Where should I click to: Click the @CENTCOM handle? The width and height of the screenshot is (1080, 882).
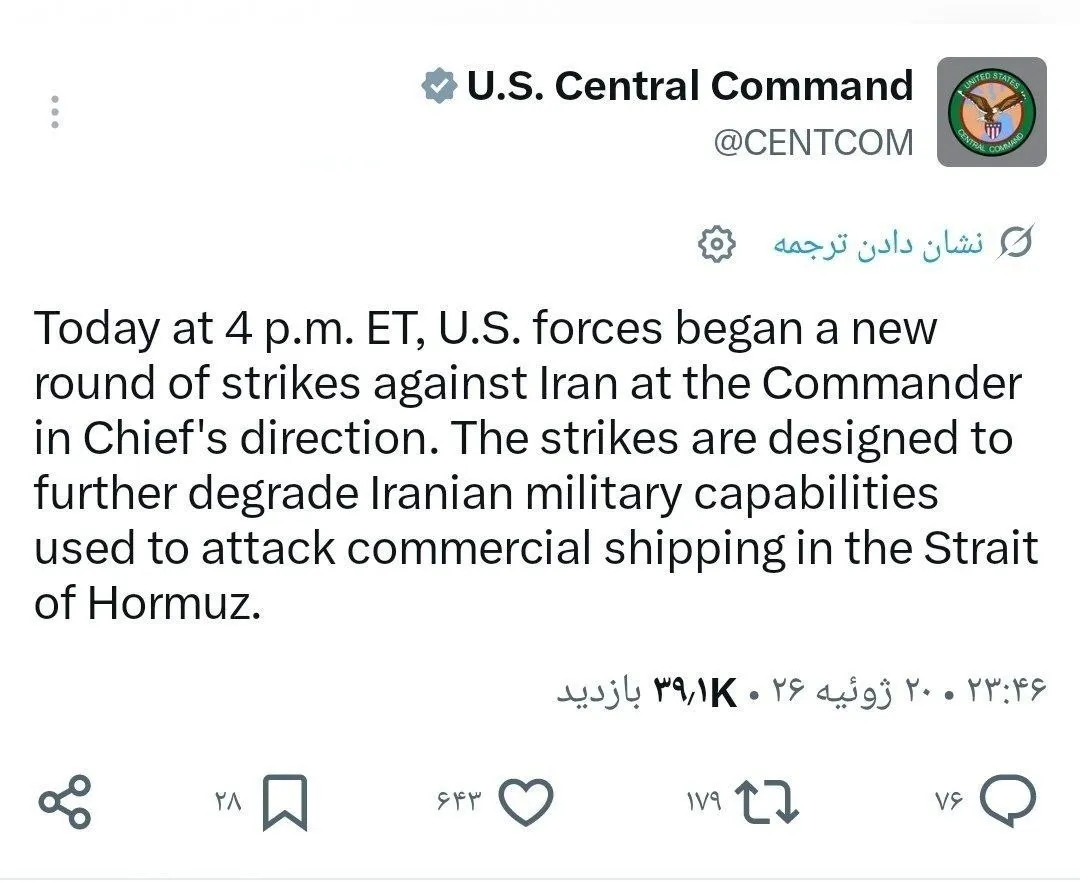tap(813, 143)
